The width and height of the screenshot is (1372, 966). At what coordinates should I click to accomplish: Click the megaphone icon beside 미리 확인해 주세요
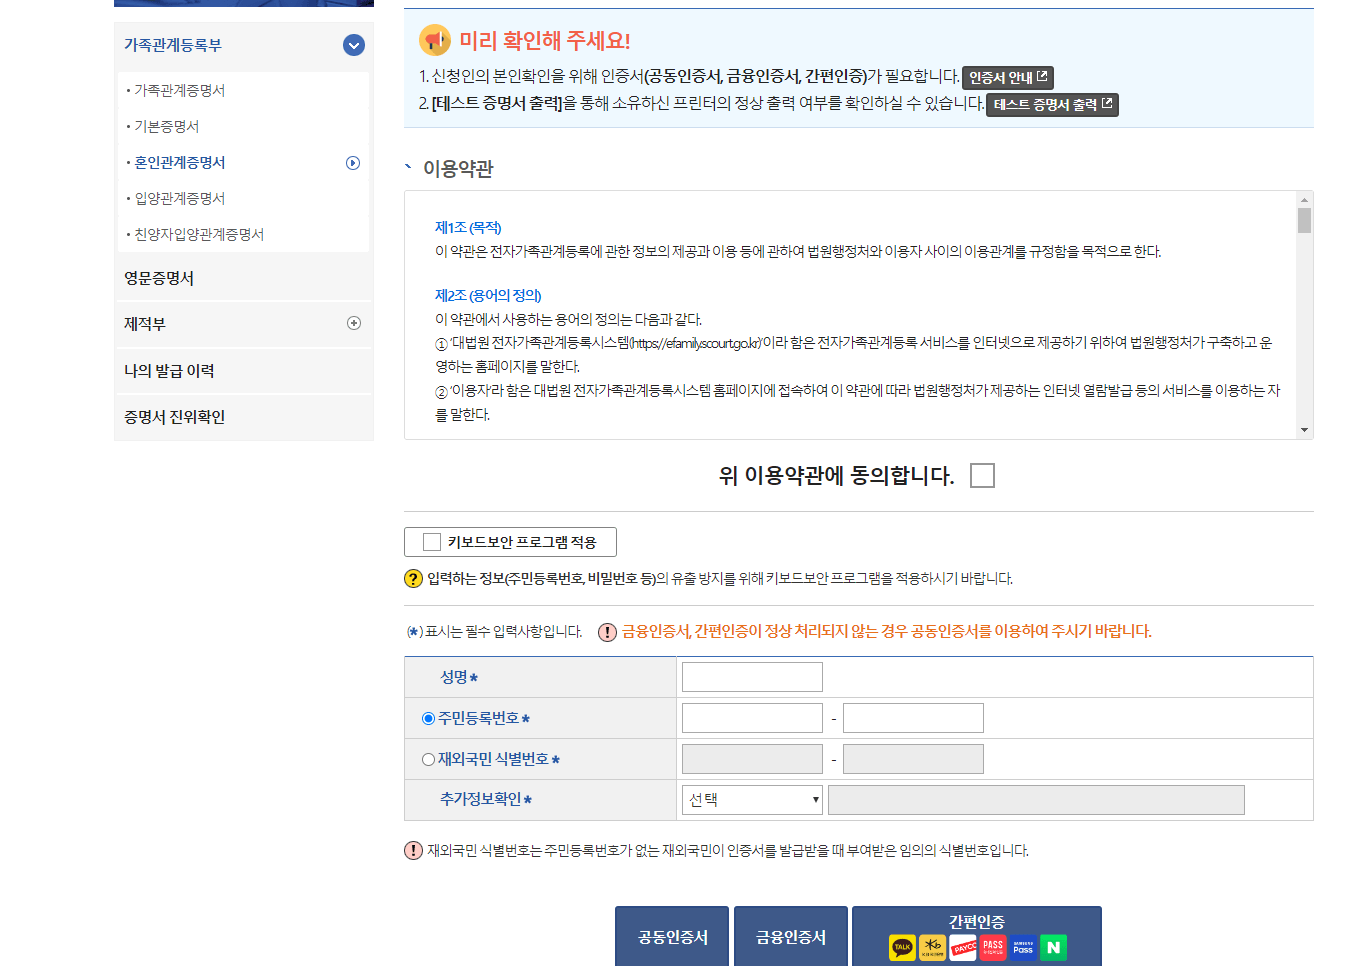[432, 39]
